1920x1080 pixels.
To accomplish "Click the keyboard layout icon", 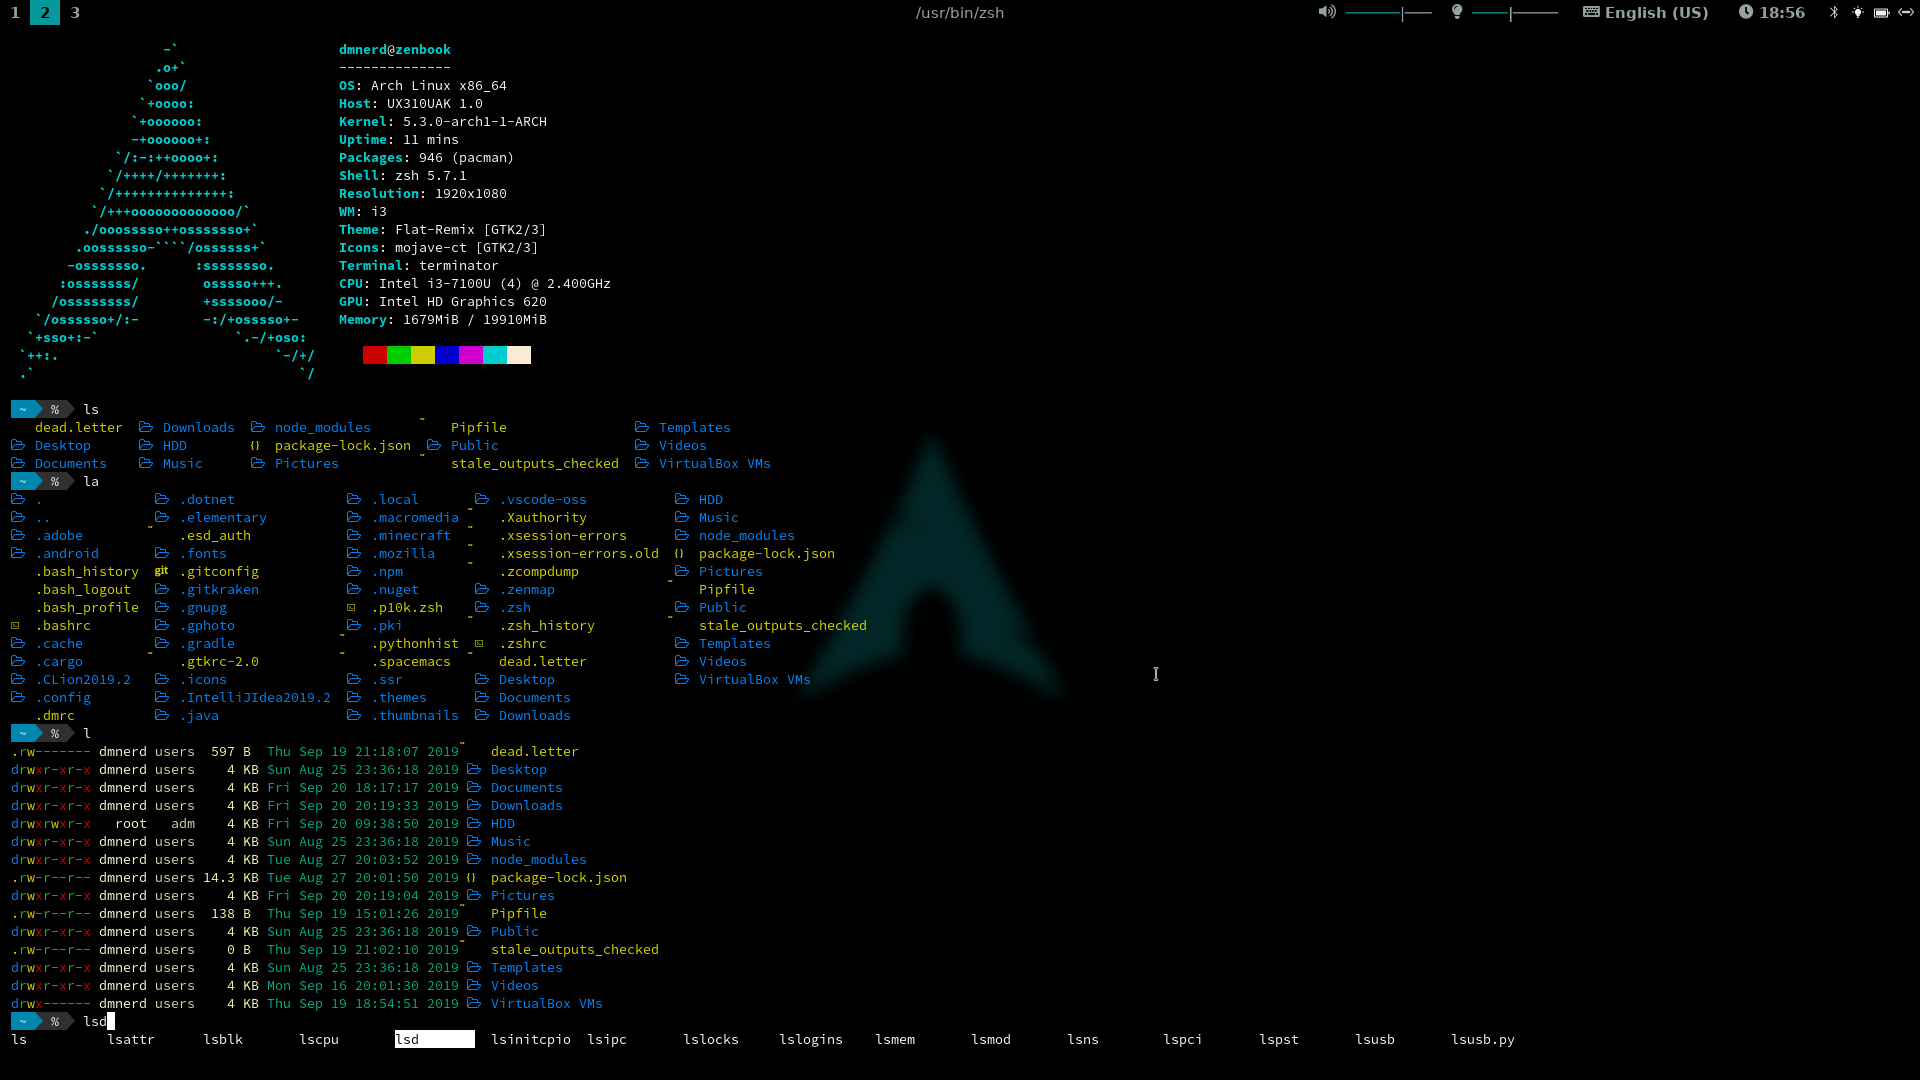I will 1590,12.
